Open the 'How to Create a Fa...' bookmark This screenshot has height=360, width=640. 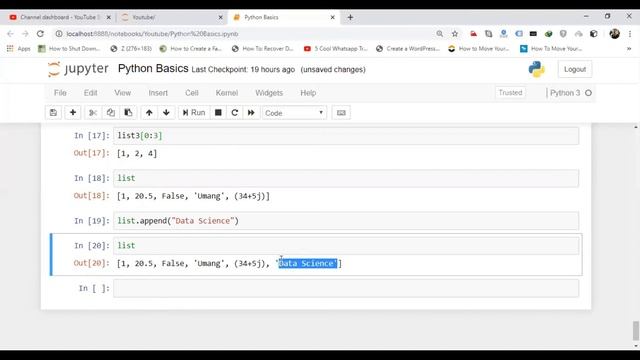point(191,49)
